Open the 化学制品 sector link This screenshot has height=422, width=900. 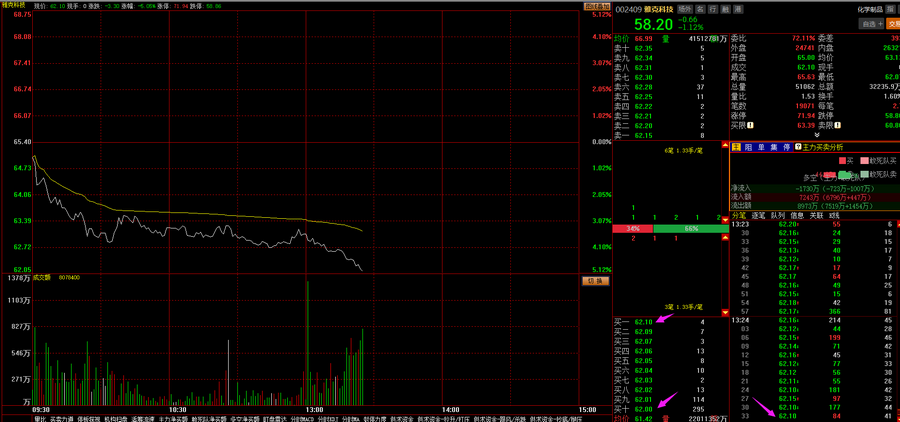click(870, 9)
